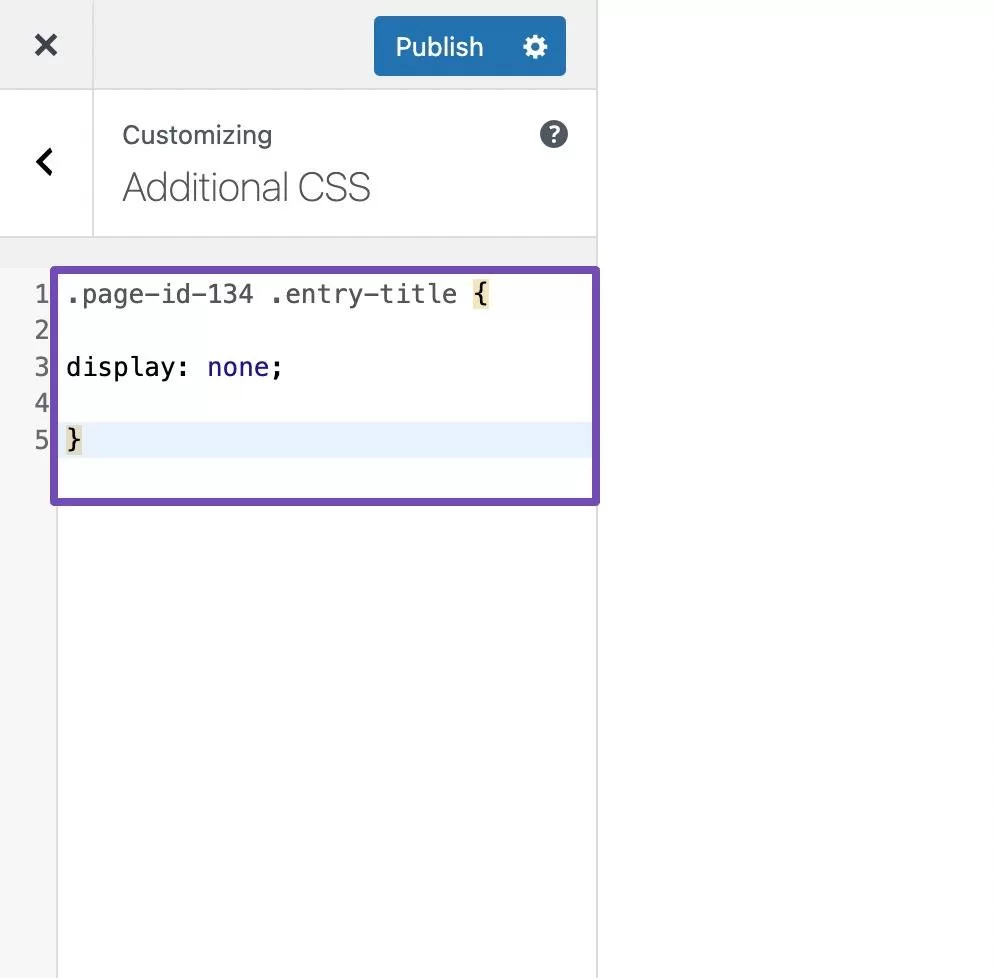Click the none value in the CSS
The height and width of the screenshot is (978, 994).
click(238, 368)
